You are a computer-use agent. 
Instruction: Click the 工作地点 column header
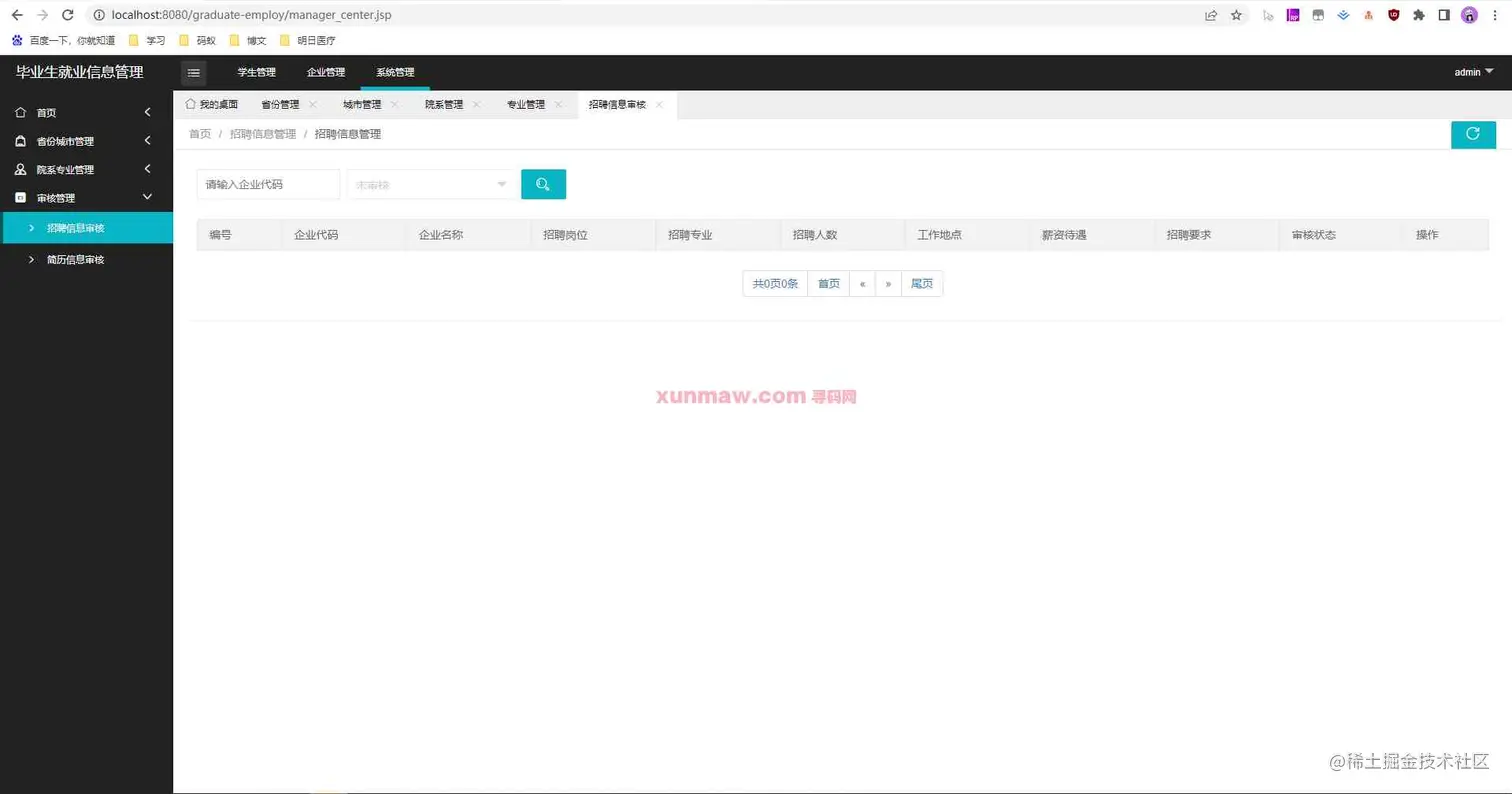940,236
